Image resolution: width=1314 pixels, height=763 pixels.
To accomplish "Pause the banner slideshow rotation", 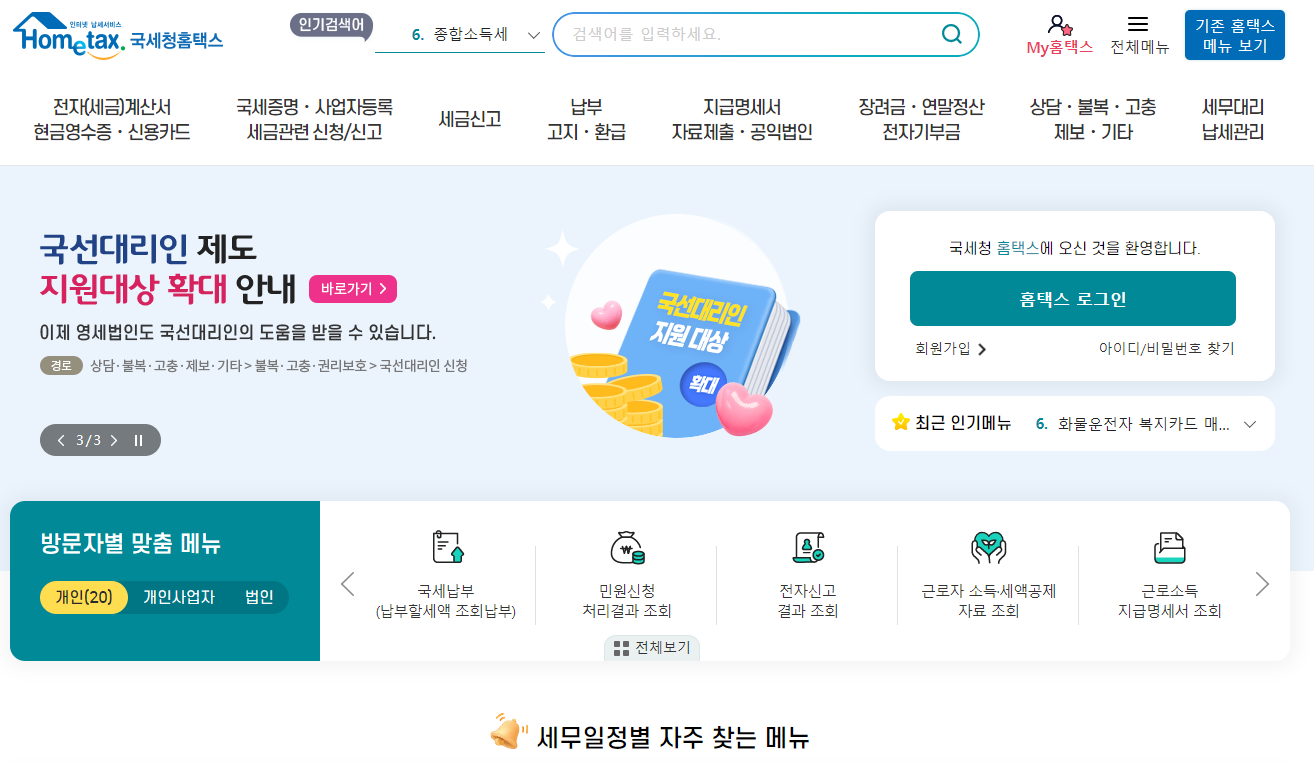I will click(137, 439).
